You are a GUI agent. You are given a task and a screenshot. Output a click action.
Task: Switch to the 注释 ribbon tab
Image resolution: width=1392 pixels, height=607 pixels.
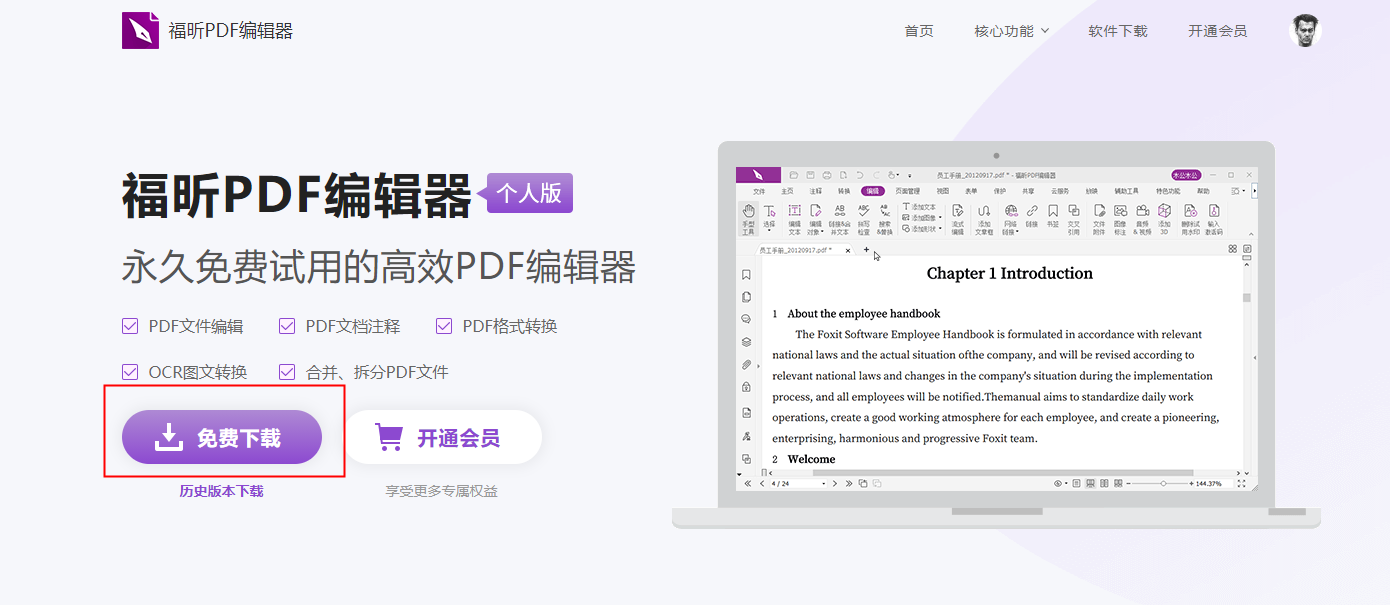tap(814, 190)
